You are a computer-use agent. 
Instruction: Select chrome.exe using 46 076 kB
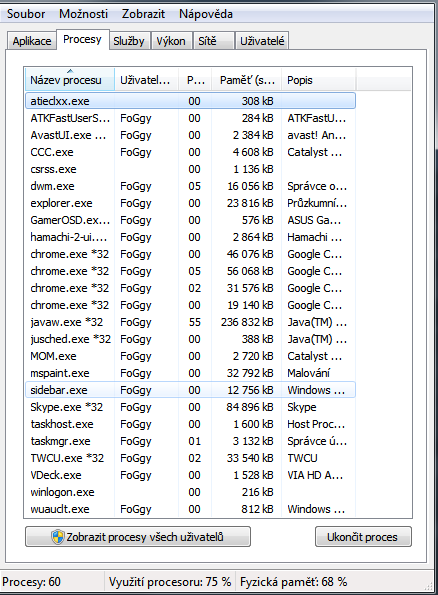190,254
